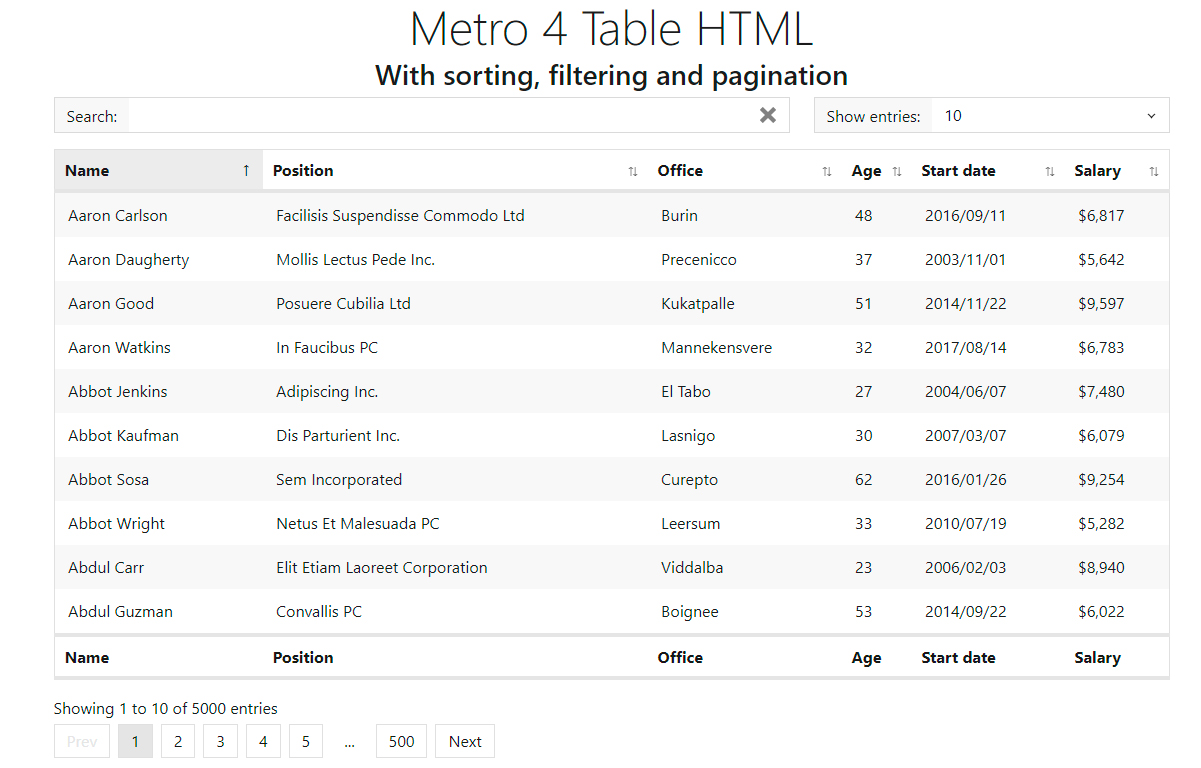Click the Start date sort arrows icon
1201x768 pixels.
(1049, 172)
